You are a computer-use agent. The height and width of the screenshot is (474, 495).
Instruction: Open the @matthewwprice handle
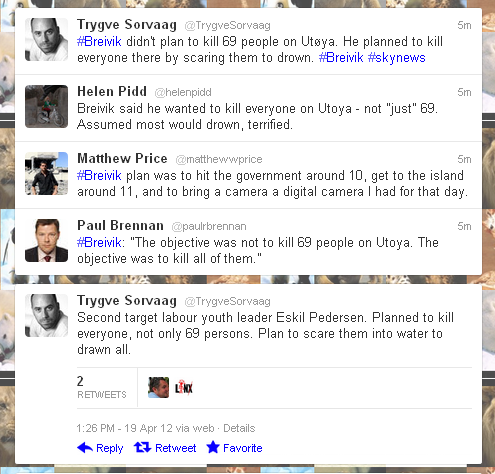pos(219,159)
